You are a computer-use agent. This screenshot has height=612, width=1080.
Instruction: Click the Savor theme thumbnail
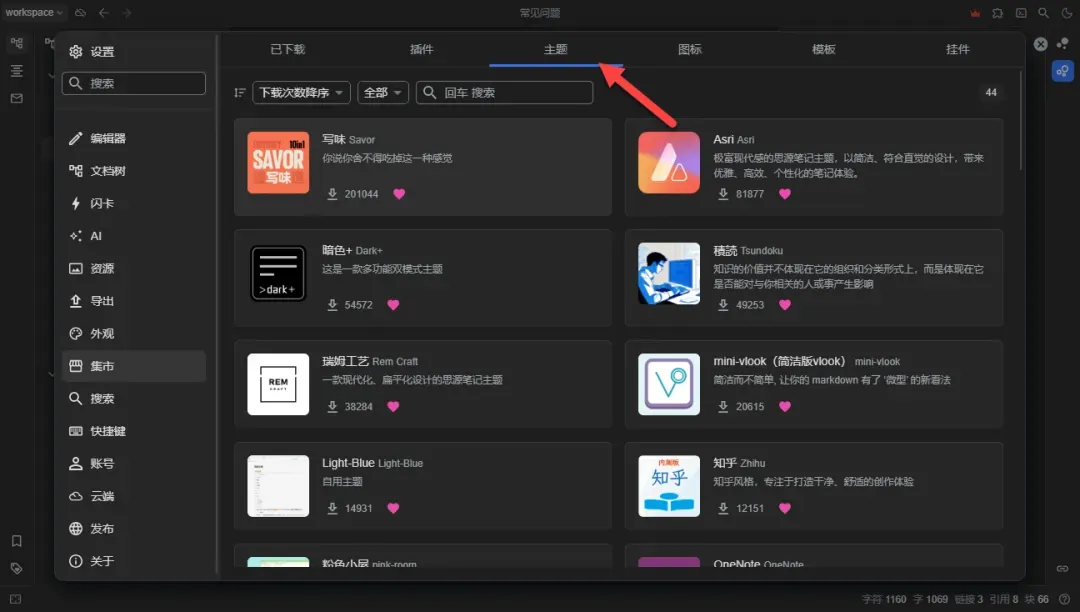278,162
